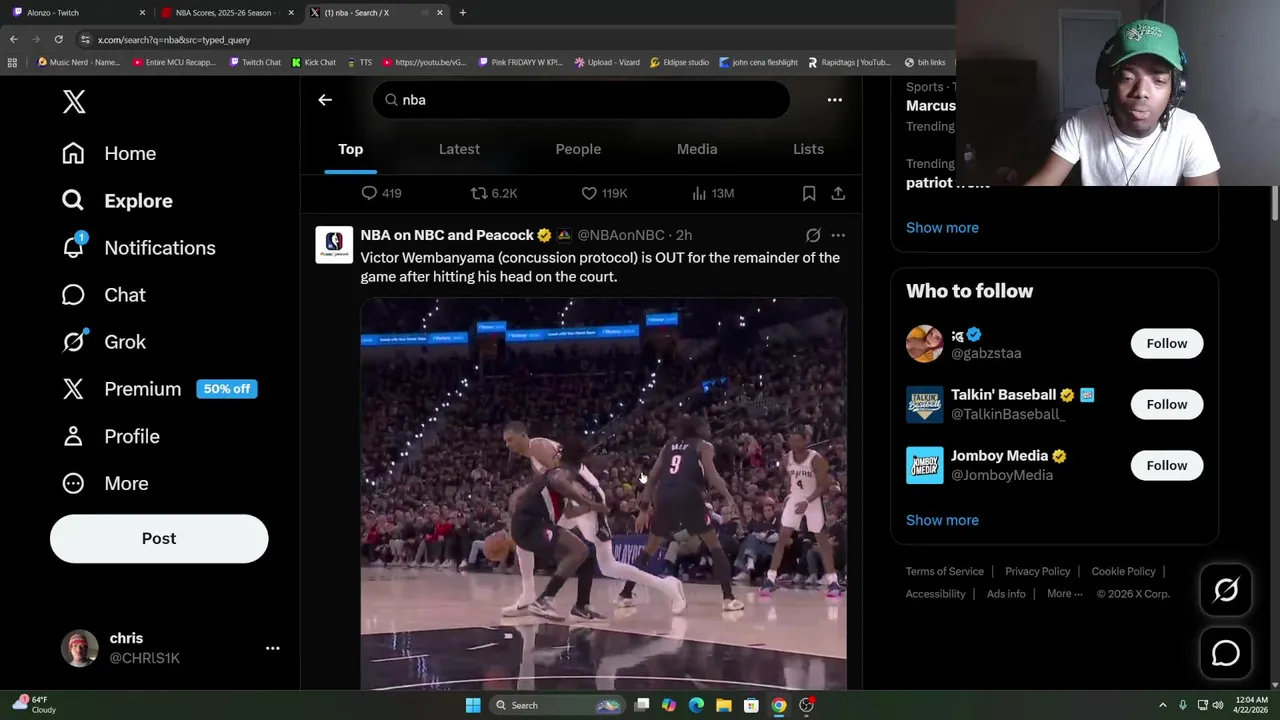Open three-dot menu on the NBA on NBC post
1280x720 pixels.
coord(838,235)
